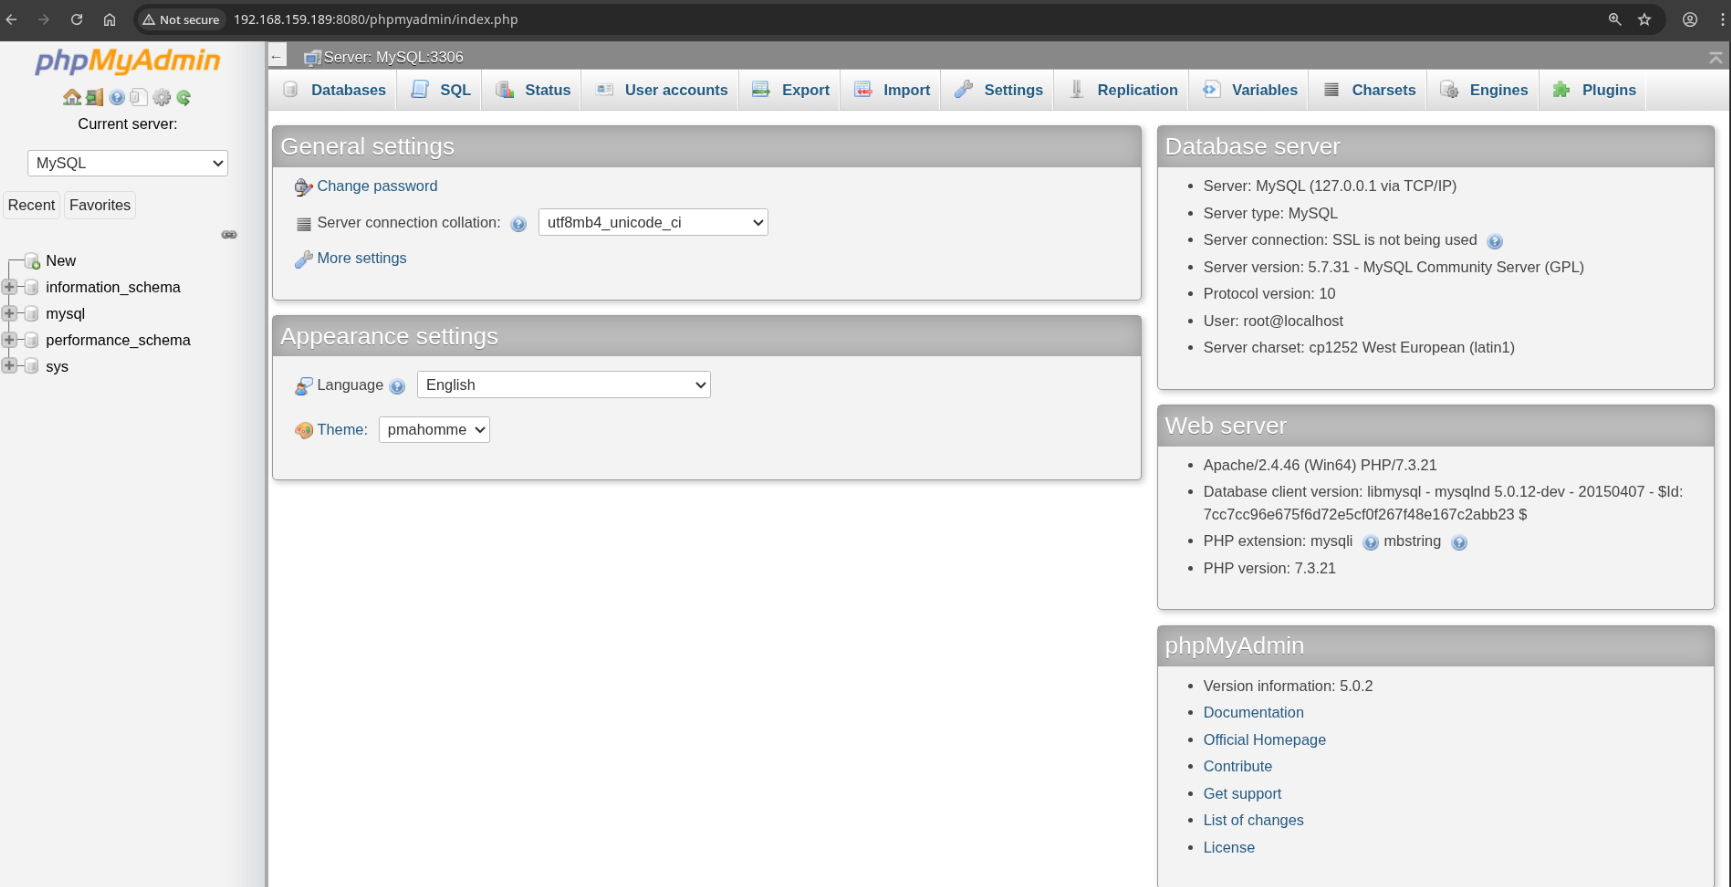Click the New database icon in tree
Image resolution: width=1731 pixels, height=887 pixels.
point(32,261)
